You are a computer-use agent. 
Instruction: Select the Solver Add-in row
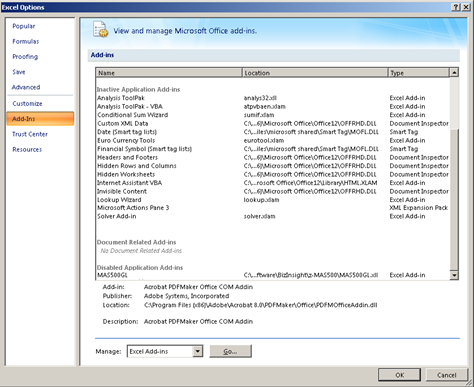pos(272,217)
